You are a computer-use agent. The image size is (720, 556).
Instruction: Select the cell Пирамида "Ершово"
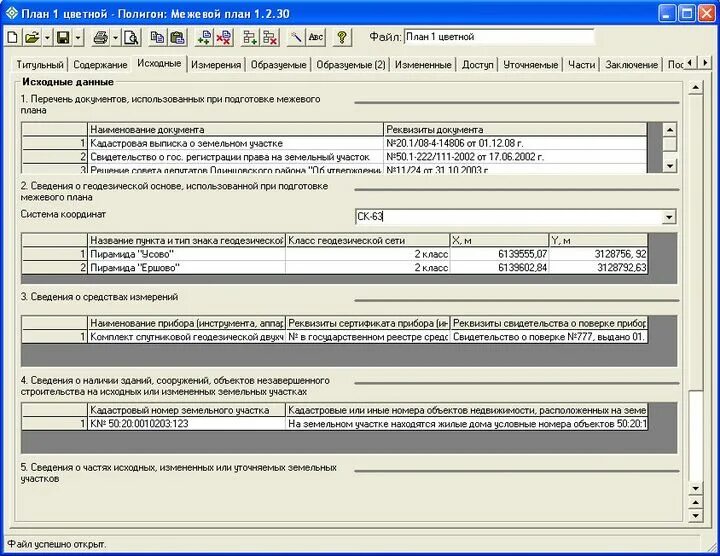point(186,268)
